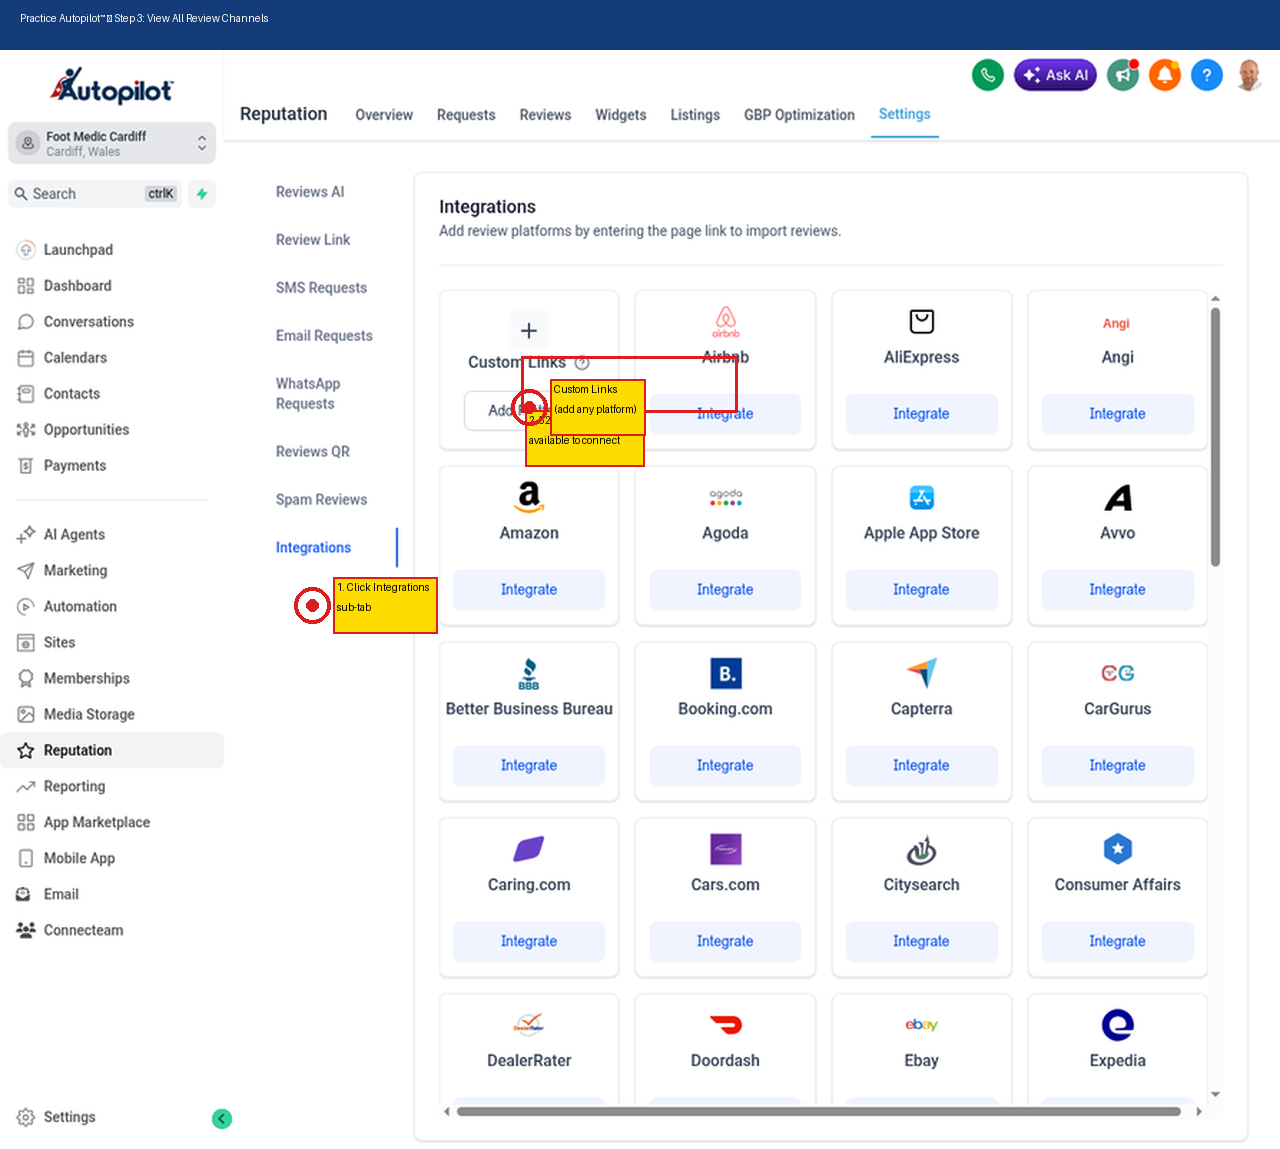Image resolution: width=1280 pixels, height=1149 pixels.
Task: Open the Reviews AI sub-tab
Action: pyautogui.click(x=310, y=192)
